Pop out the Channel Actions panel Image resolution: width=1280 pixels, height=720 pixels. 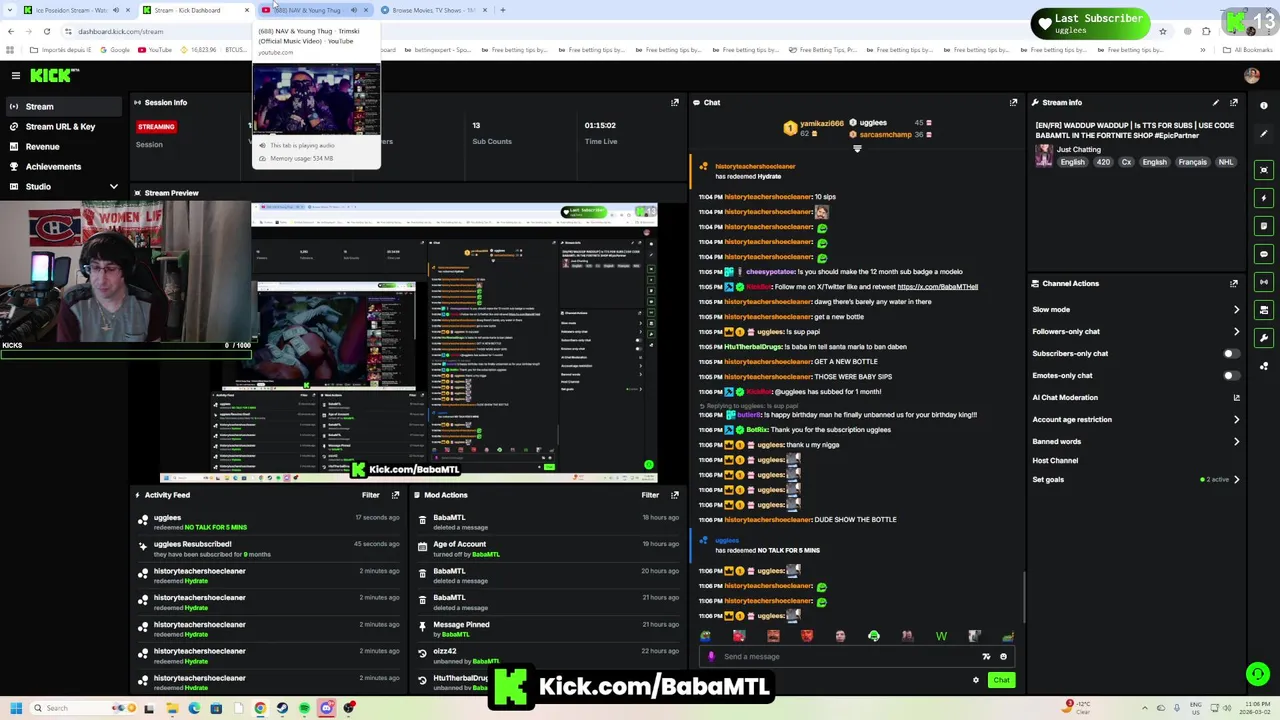(1234, 283)
